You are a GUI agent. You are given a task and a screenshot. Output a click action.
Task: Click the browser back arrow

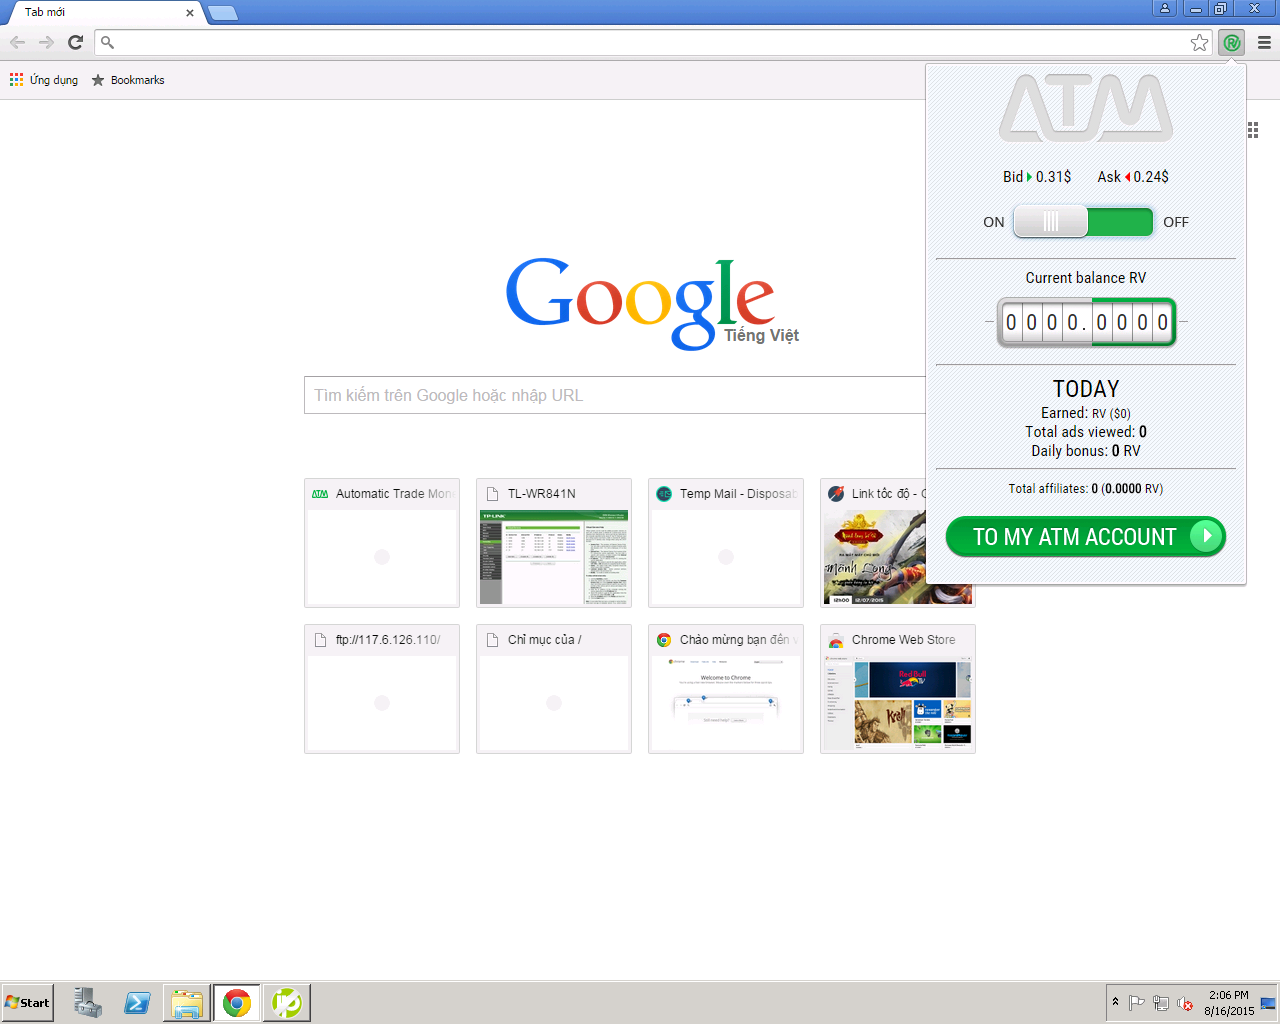tap(18, 42)
